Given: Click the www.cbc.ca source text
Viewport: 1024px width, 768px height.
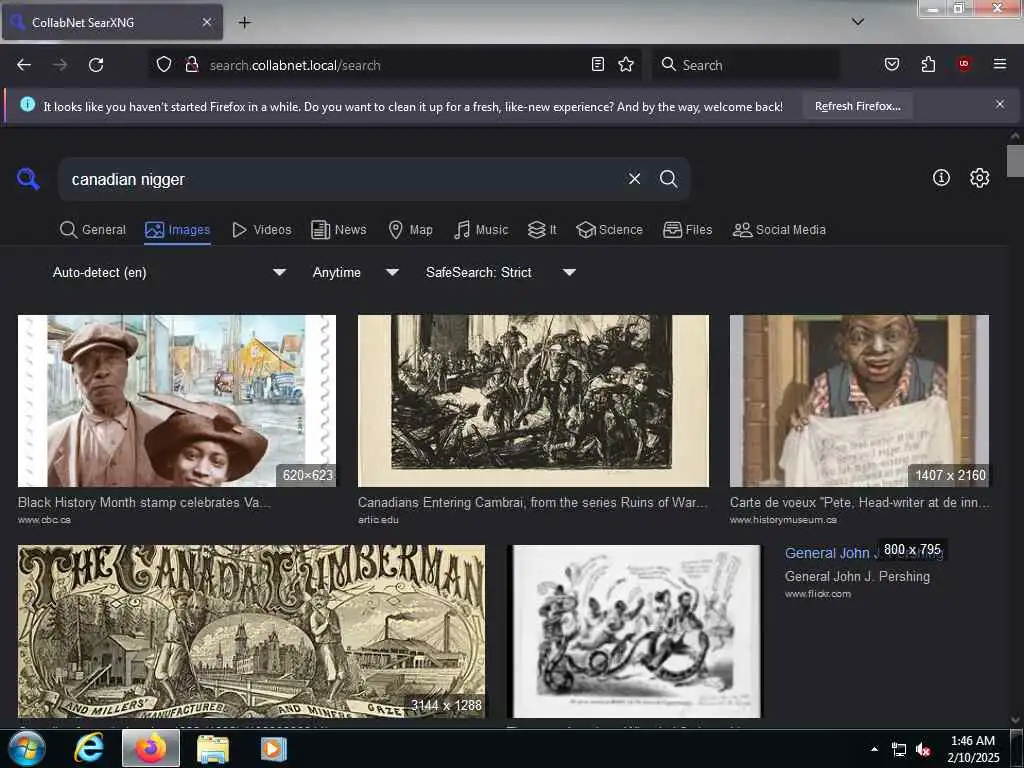Looking at the screenshot, I should [x=44, y=520].
